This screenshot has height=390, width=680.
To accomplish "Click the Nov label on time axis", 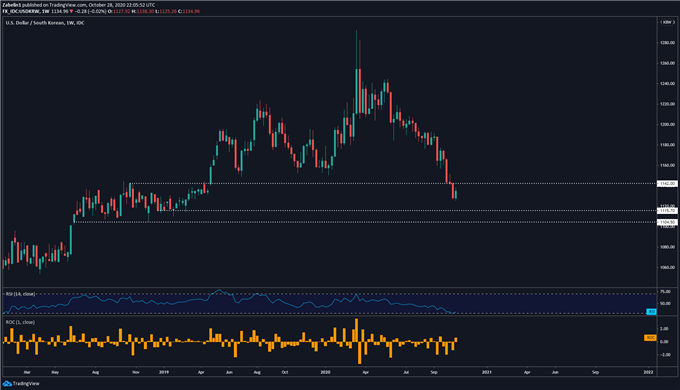I will coord(136,372).
